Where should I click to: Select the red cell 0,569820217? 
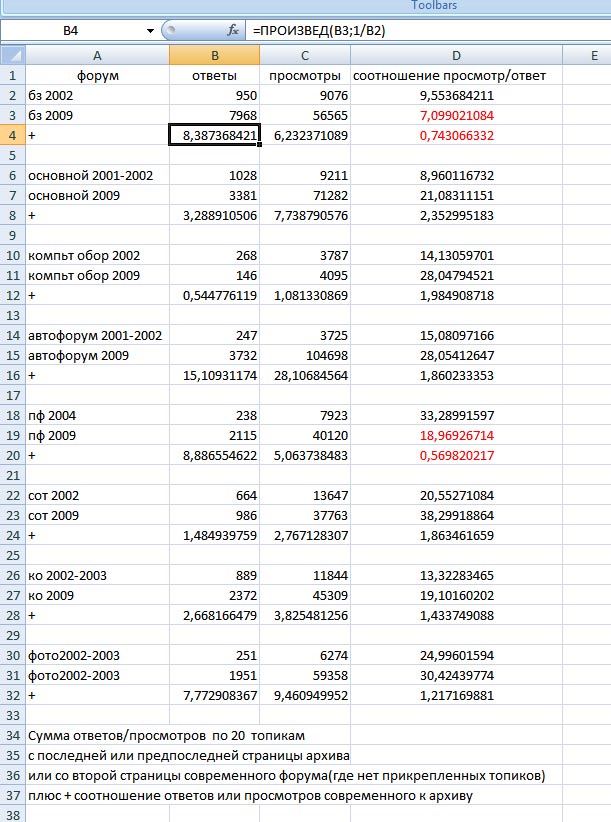[x=456, y=455]
